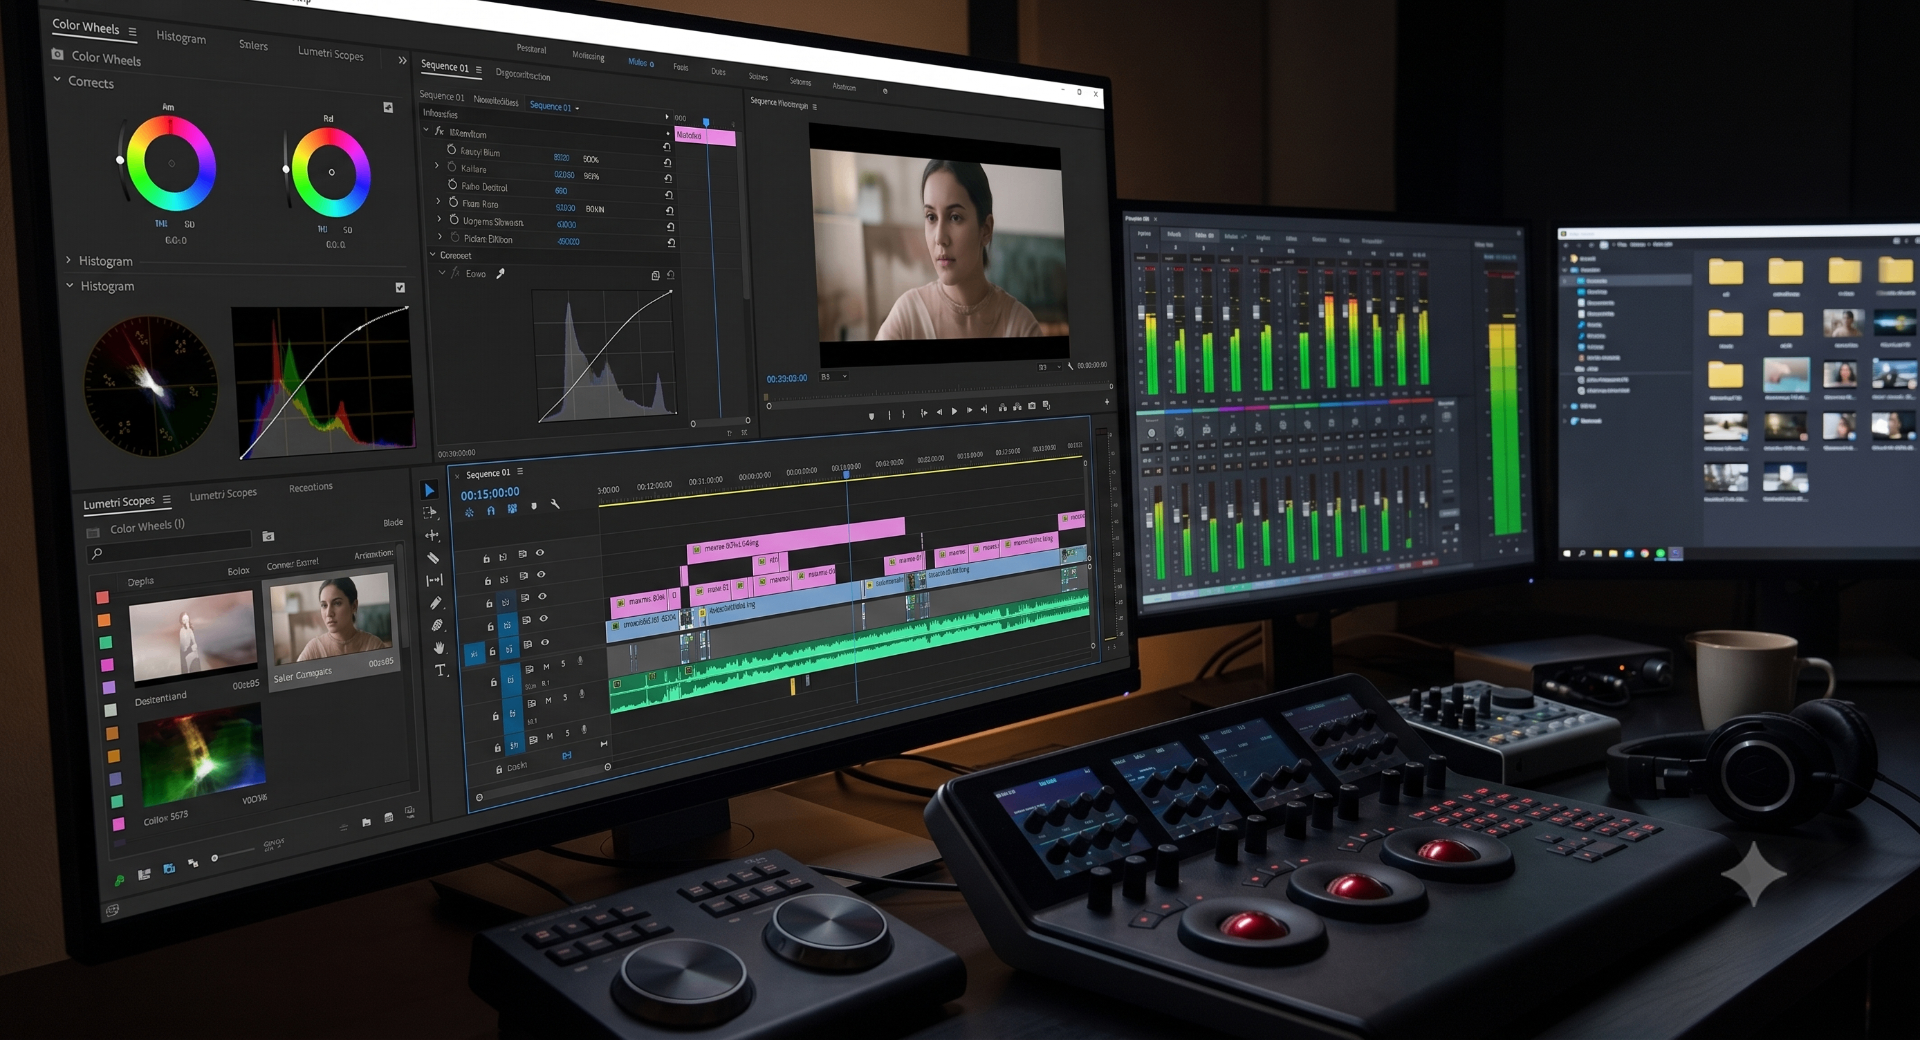Select the Selection arrow tool
This screenshot has width=1920, height=1040.
pyautogui.click(x=429, y=490)
